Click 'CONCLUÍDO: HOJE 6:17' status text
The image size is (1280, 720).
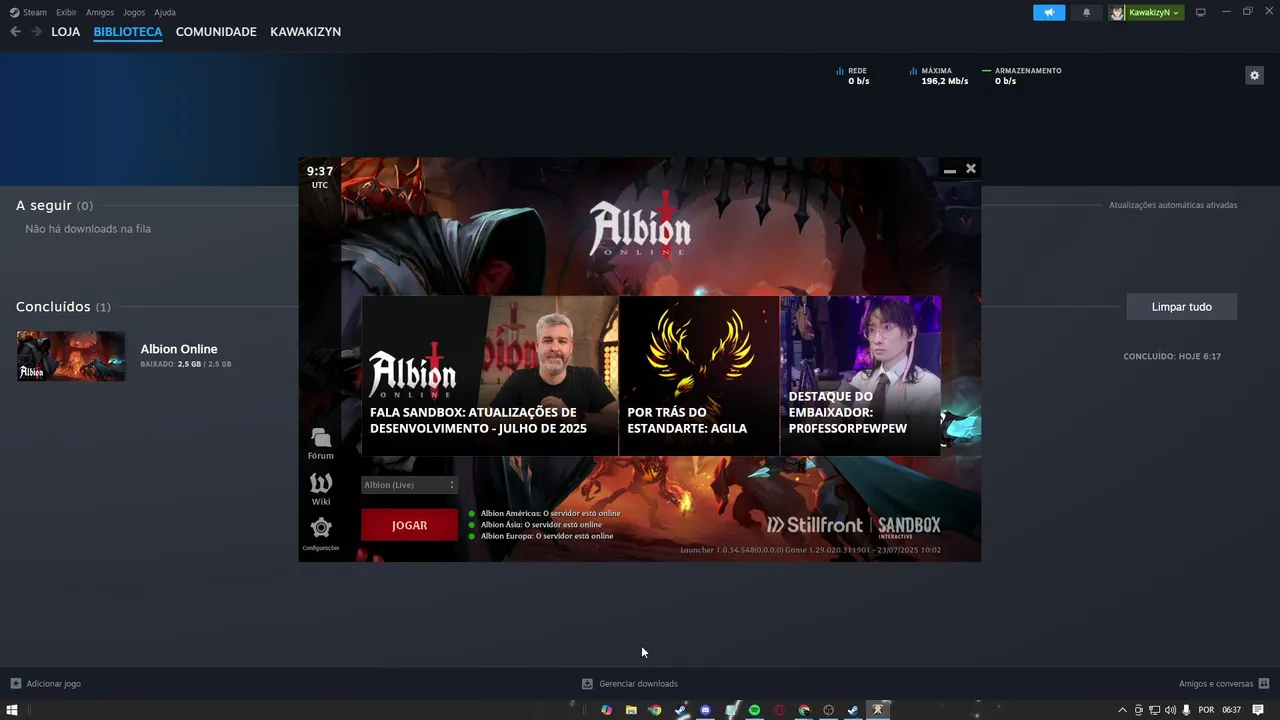point(1172,356)
